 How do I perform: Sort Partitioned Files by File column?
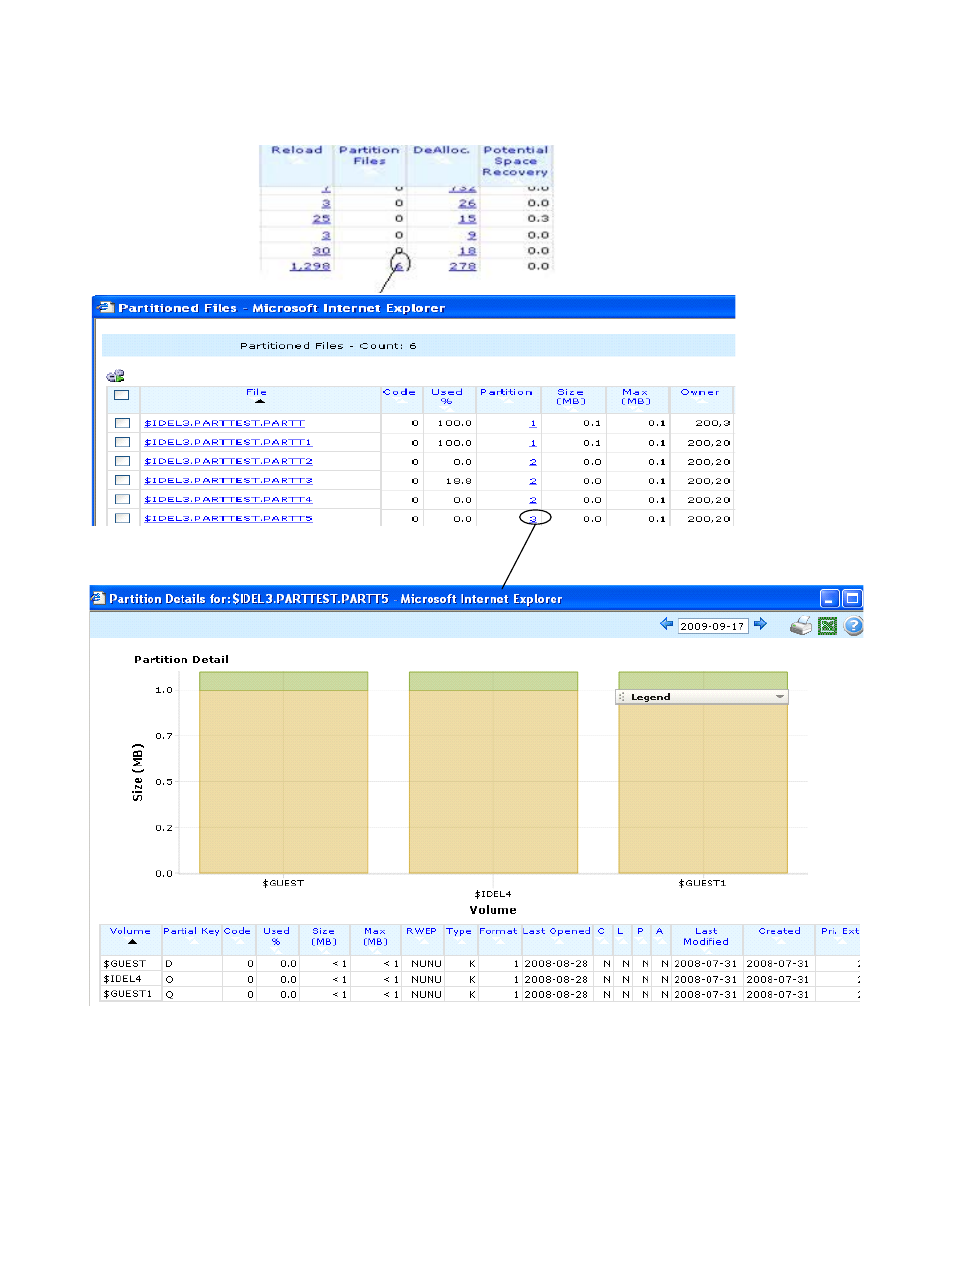pyautogui.click(x=257, y=392)
